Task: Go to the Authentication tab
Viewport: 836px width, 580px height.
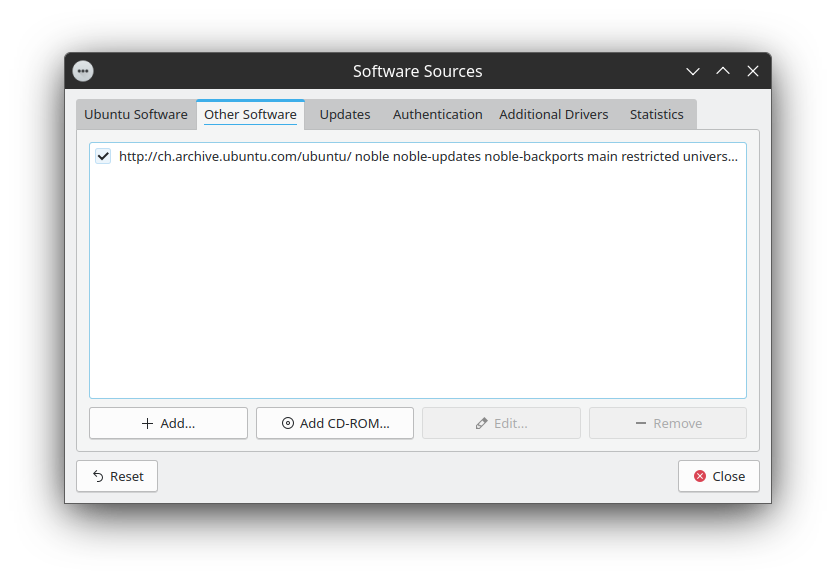Action: [437, 114]
